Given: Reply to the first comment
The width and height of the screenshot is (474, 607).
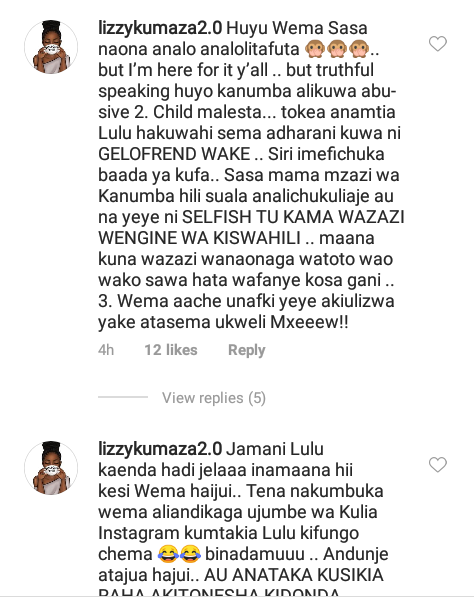Looking at the screenshot, I should 247,350.
